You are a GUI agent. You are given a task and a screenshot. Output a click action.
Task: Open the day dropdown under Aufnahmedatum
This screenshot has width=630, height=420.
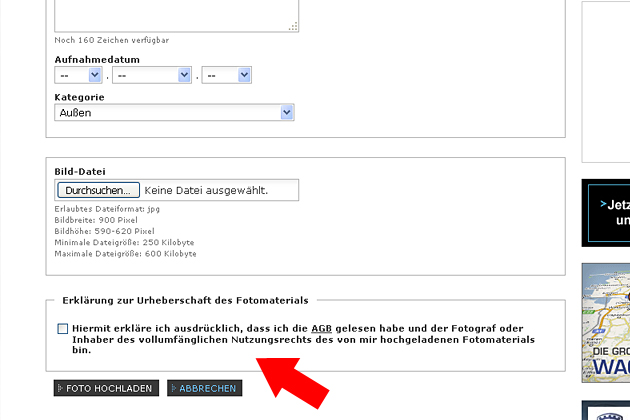[78, 75]
